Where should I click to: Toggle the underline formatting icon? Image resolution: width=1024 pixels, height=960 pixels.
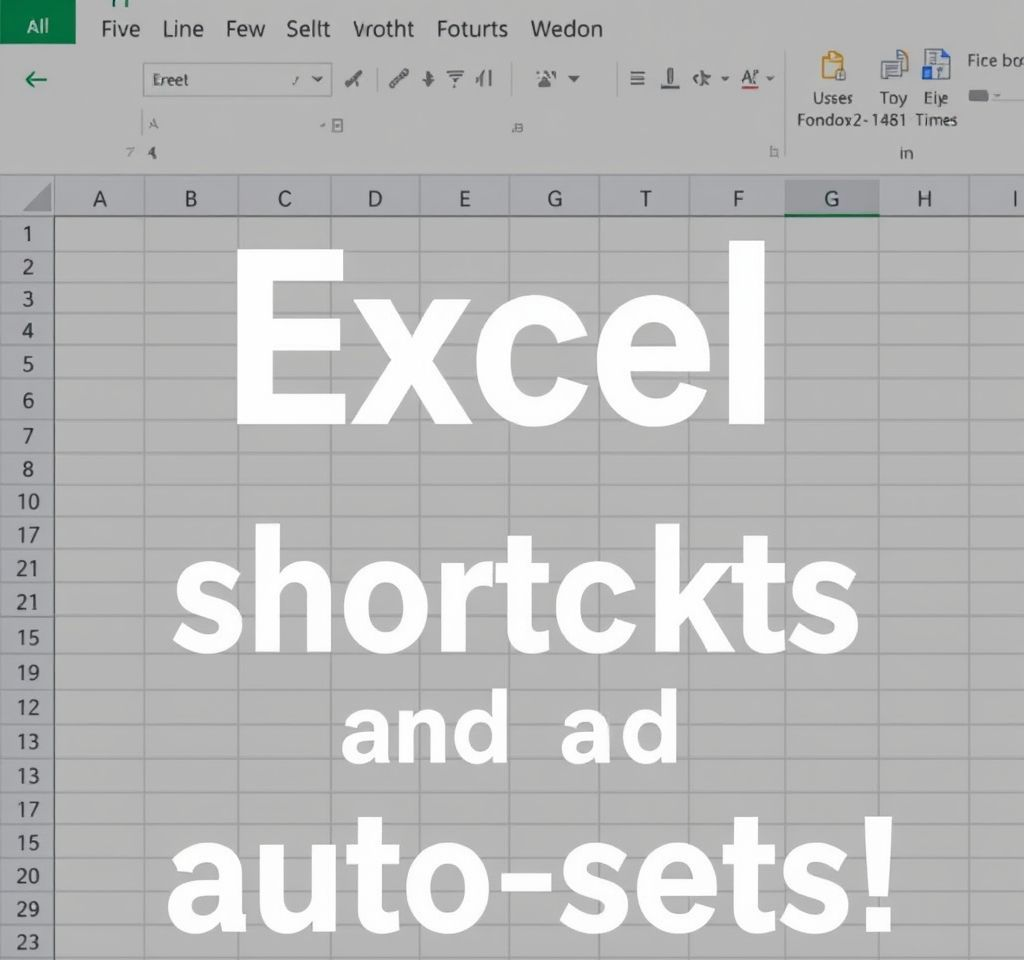[669, 79]
